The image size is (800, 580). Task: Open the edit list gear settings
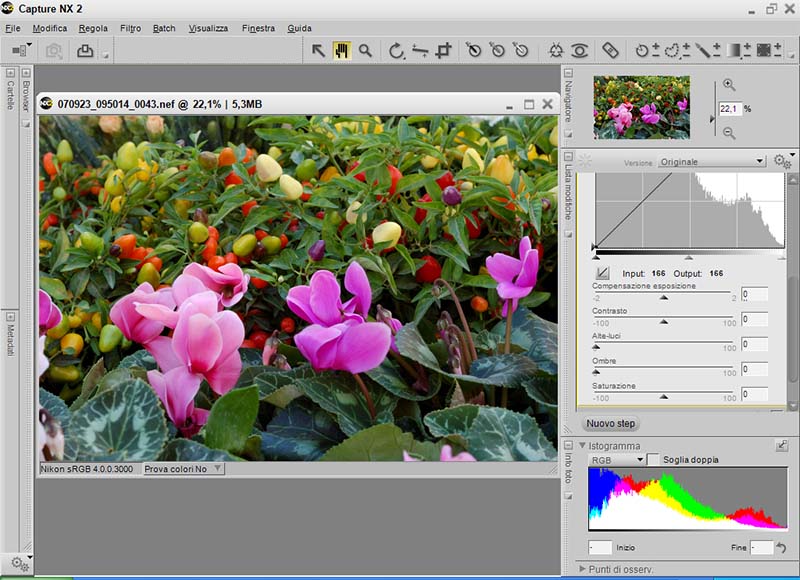(782, 161)
